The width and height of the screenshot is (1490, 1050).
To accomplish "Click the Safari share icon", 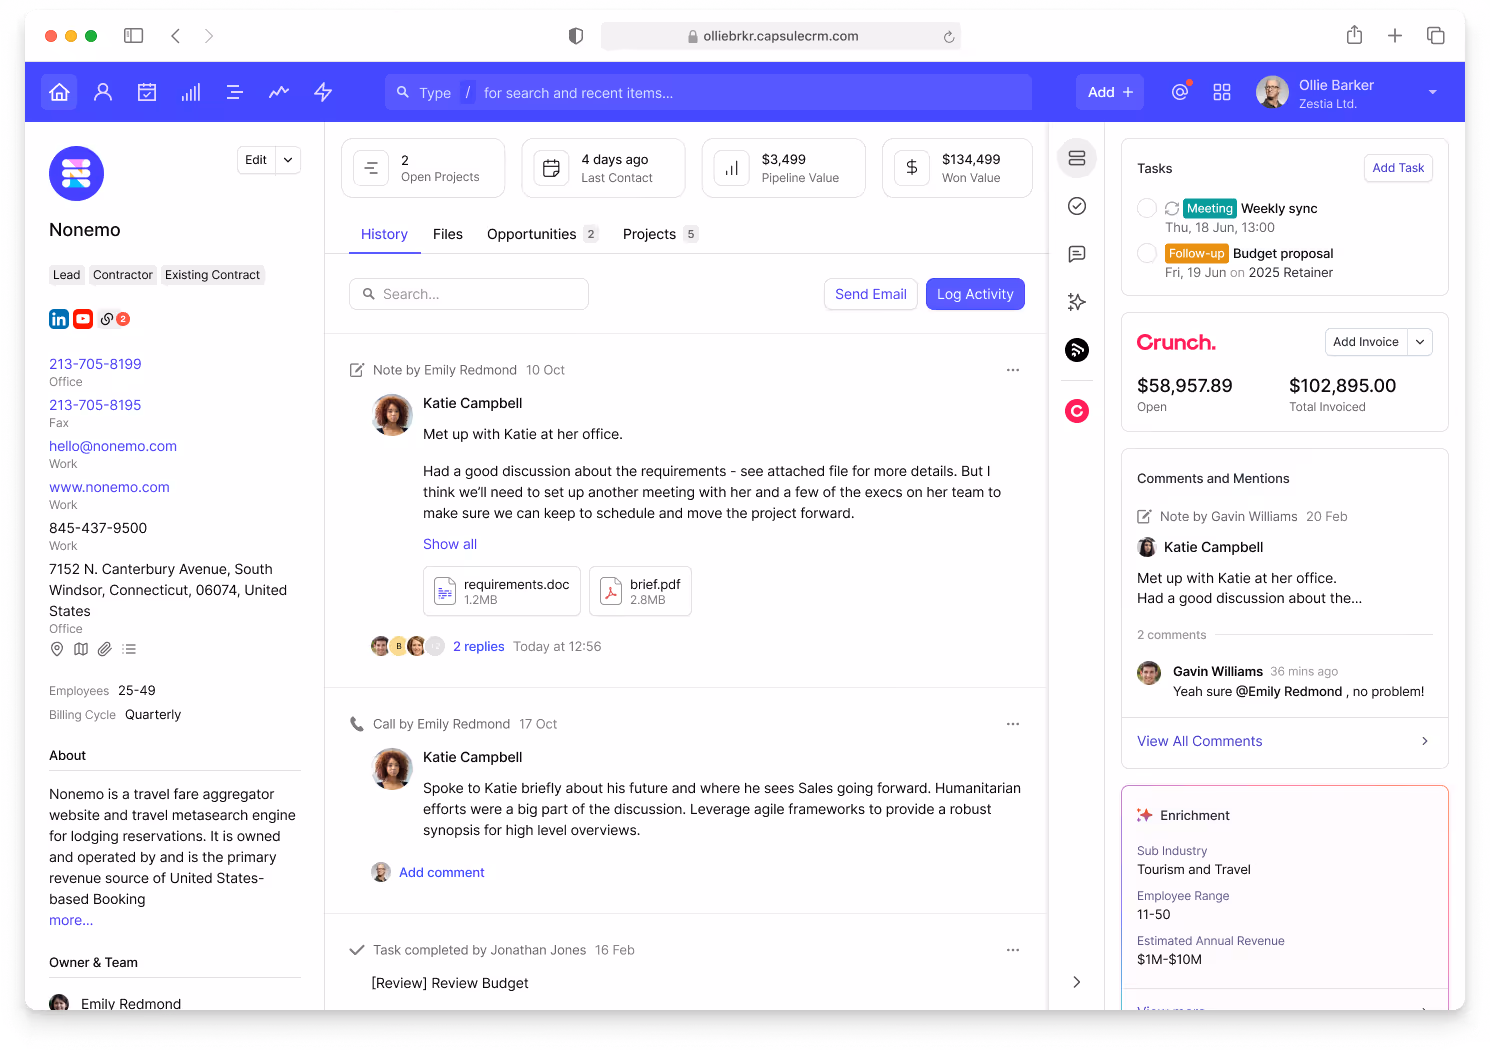I will [x=1354, y=36].
